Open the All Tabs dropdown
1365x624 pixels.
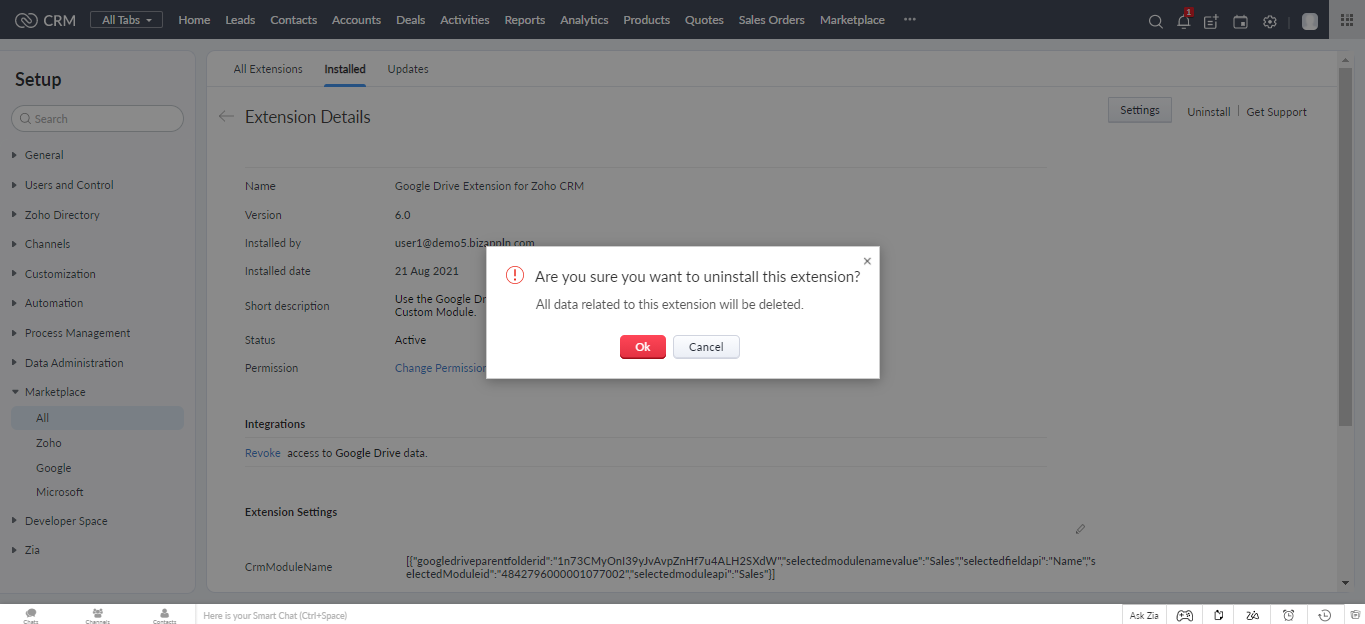(126, 20)
